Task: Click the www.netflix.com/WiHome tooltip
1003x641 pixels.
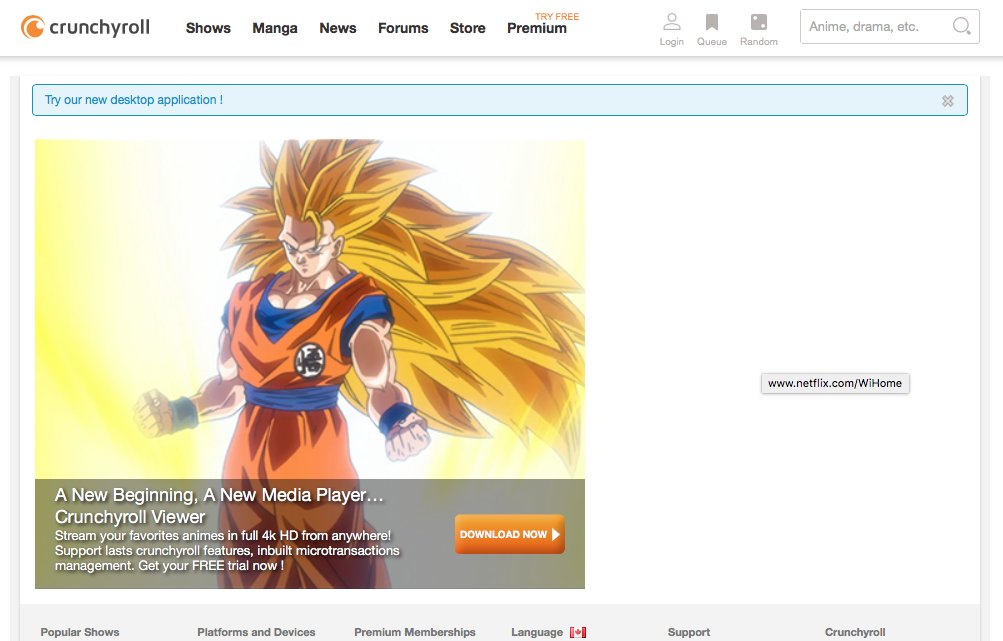Action: coord(835,383)
